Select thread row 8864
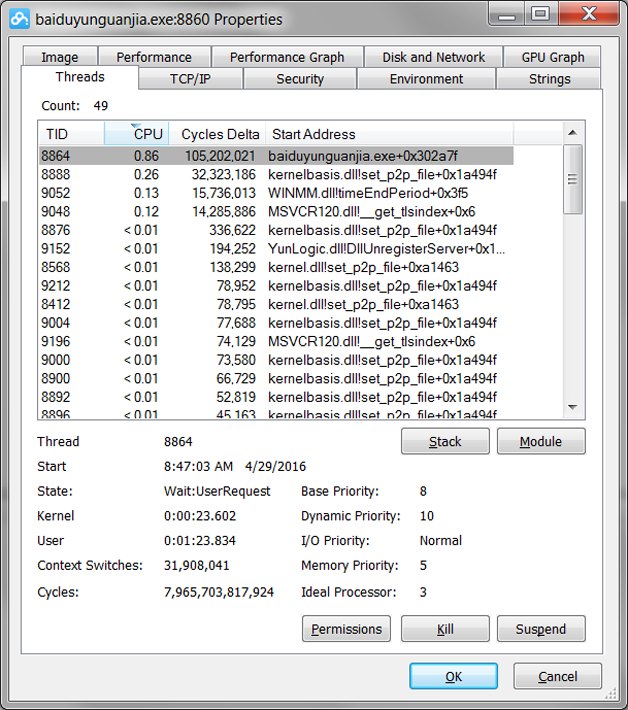The width and height of the screenshot is (628, 710). 276,156
